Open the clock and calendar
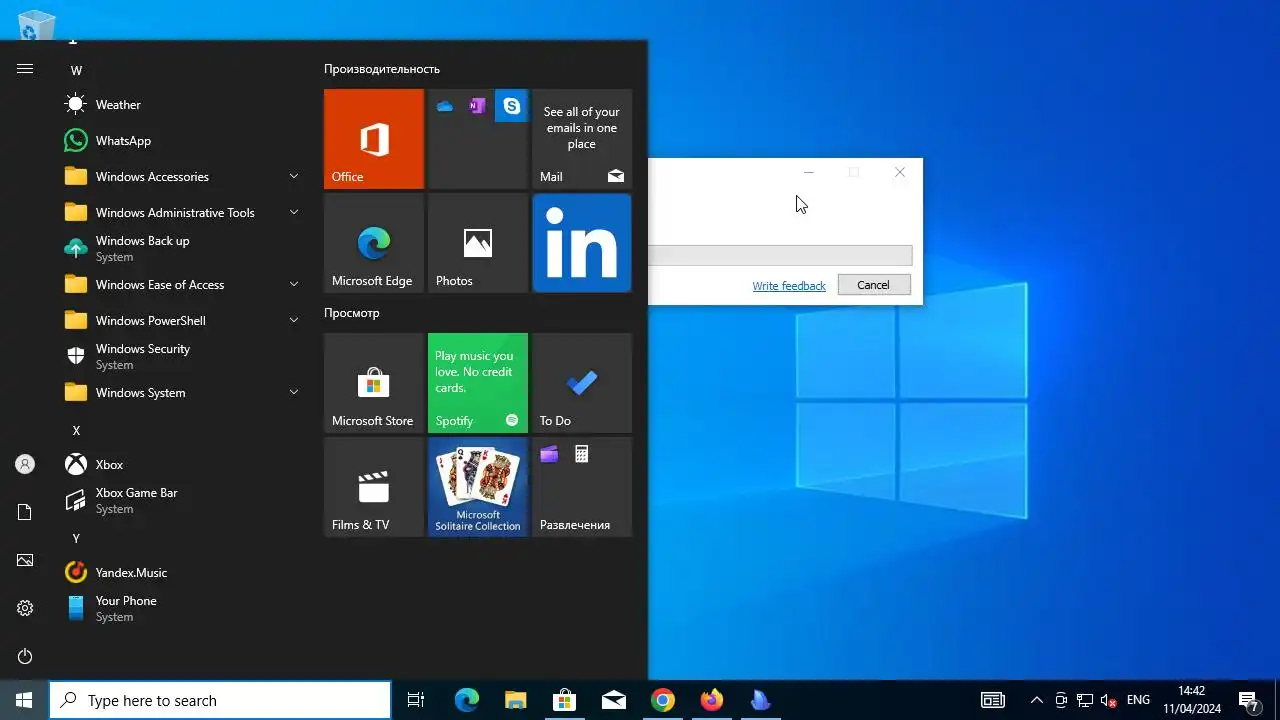 pos(1192,700)
